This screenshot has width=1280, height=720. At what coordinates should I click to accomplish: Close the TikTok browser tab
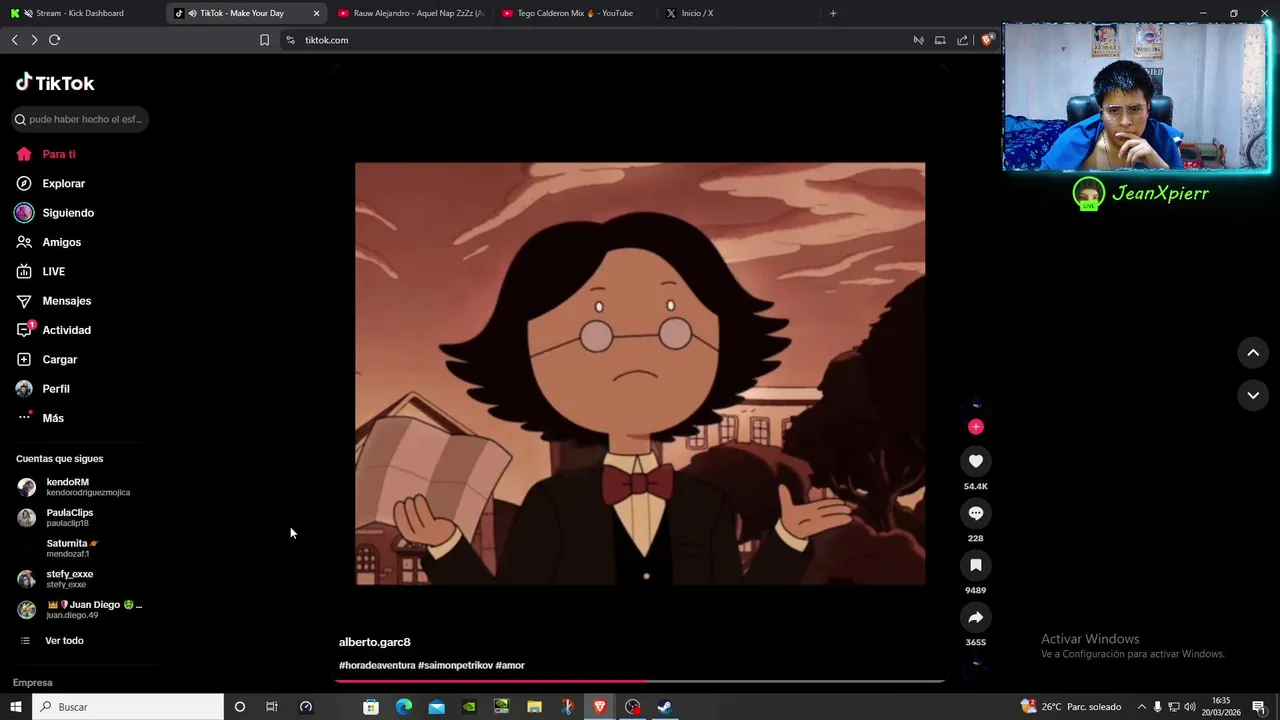[x=317, y=13]
